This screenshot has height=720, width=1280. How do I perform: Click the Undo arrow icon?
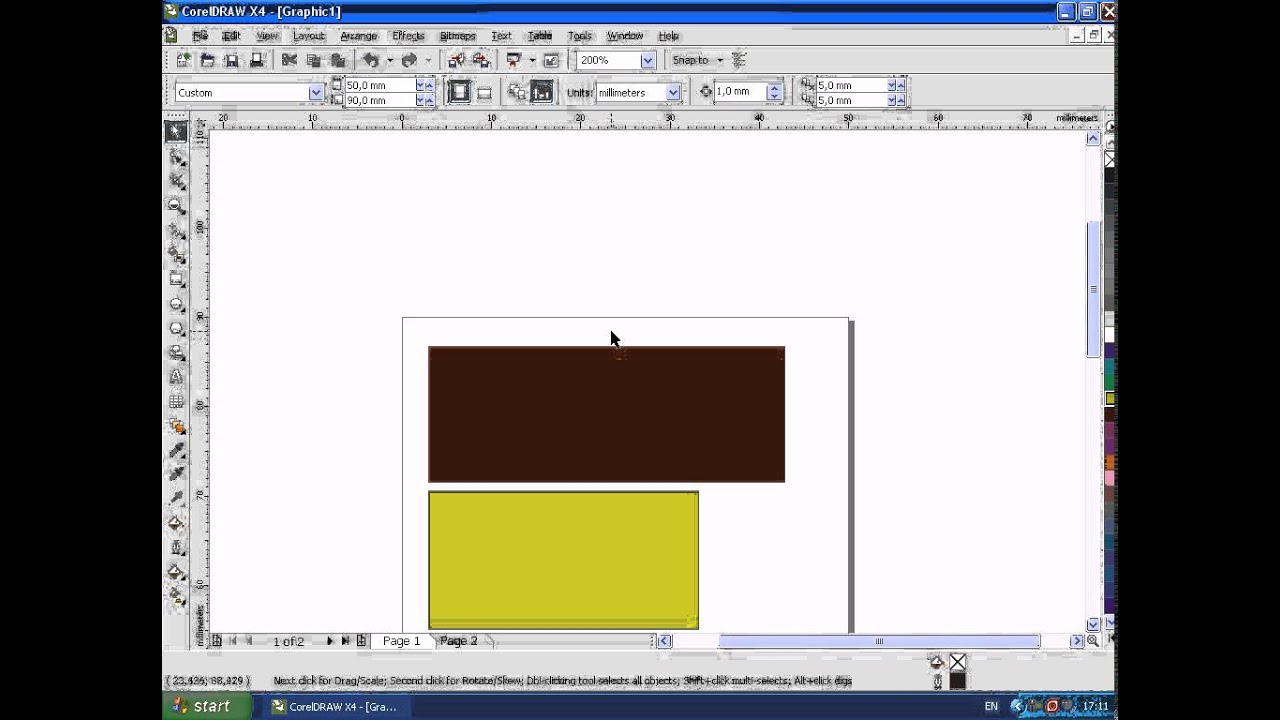[371, 60]
